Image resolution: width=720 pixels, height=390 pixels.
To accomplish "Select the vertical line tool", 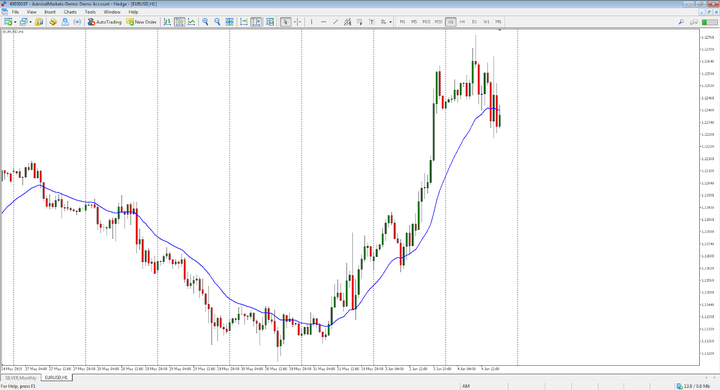I will pos(311,22).
